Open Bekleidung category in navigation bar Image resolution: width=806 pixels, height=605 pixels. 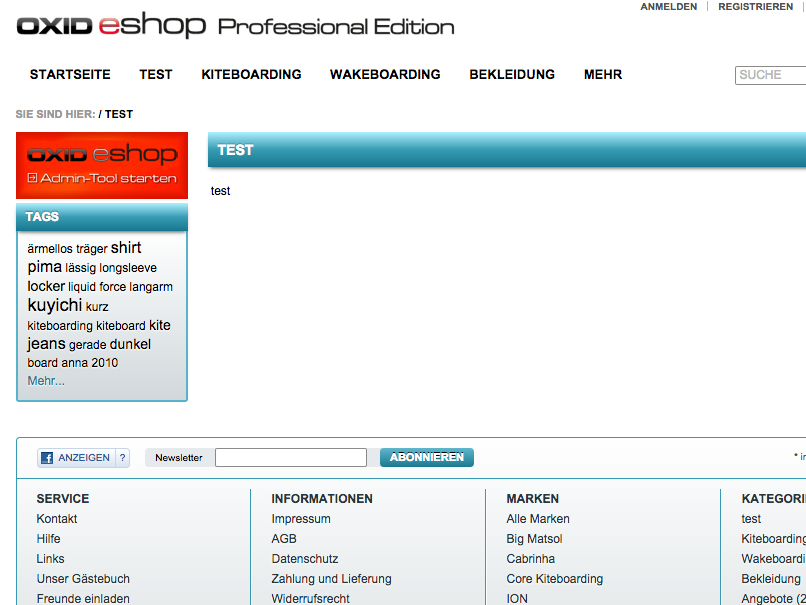click(512, 75)
